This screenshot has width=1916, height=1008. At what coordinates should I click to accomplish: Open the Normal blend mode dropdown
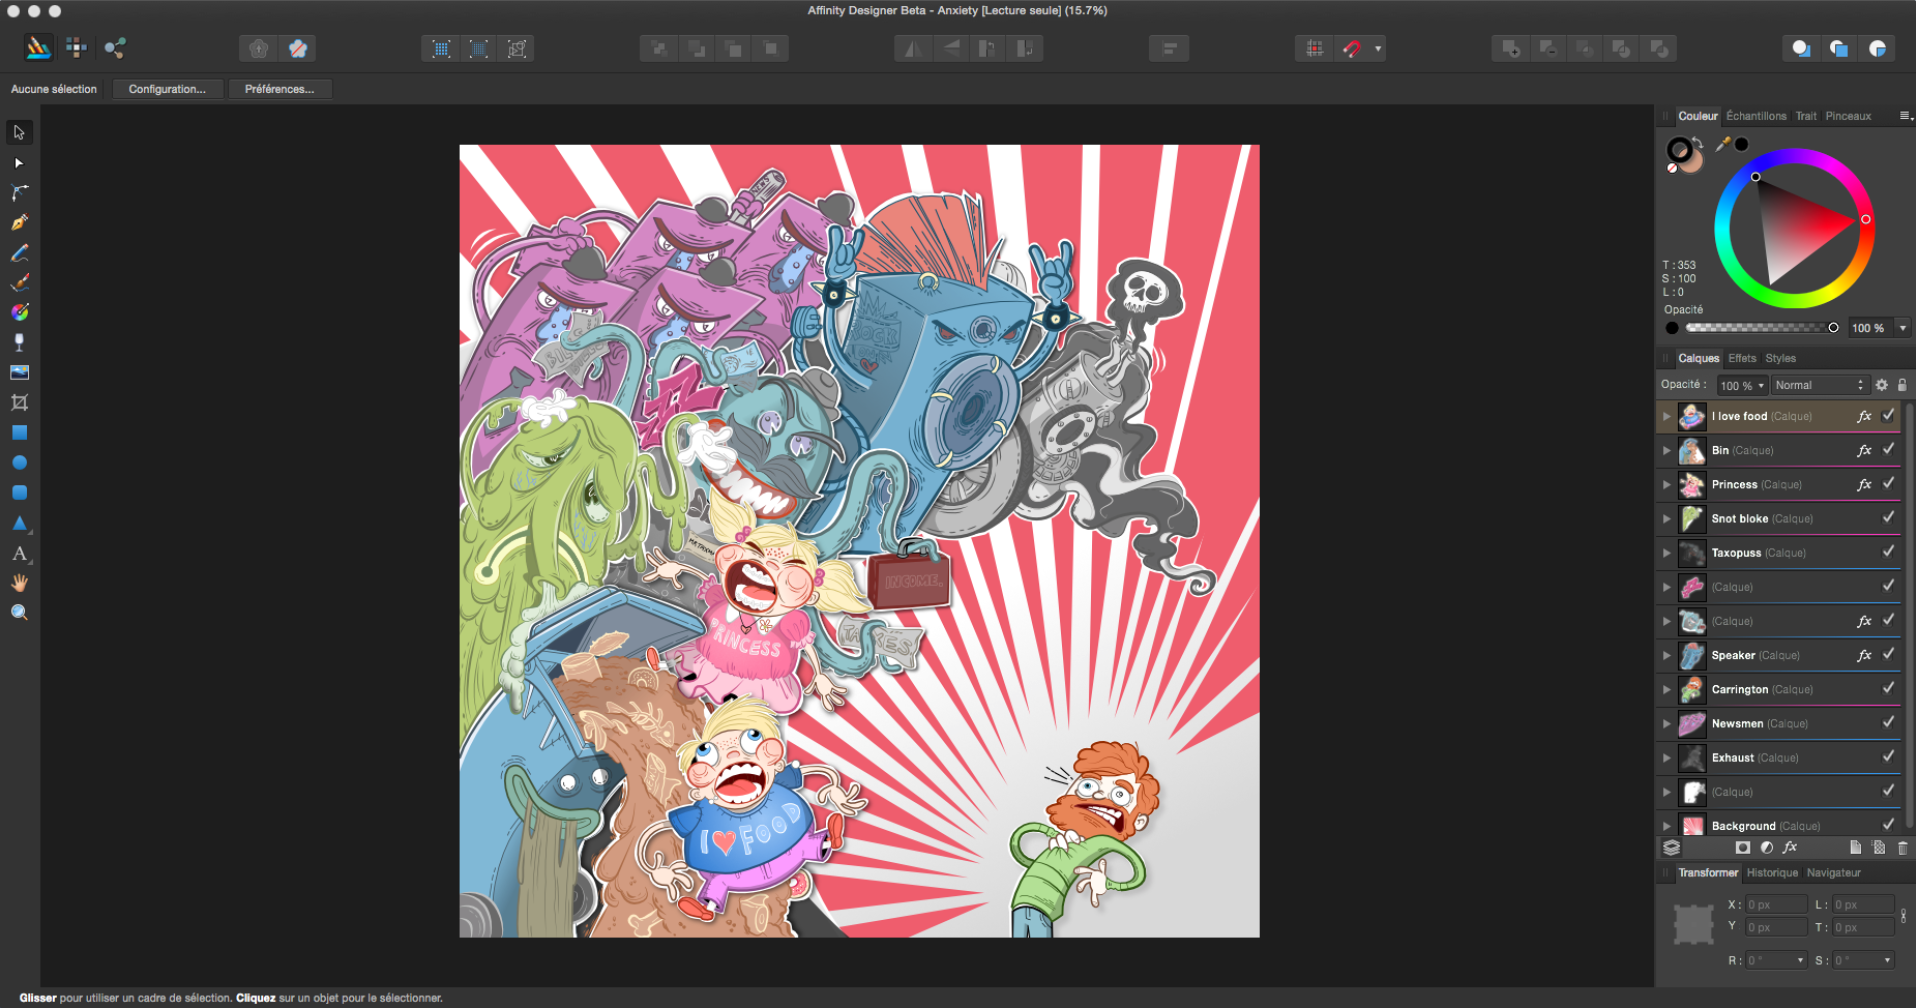point(1820,385)
